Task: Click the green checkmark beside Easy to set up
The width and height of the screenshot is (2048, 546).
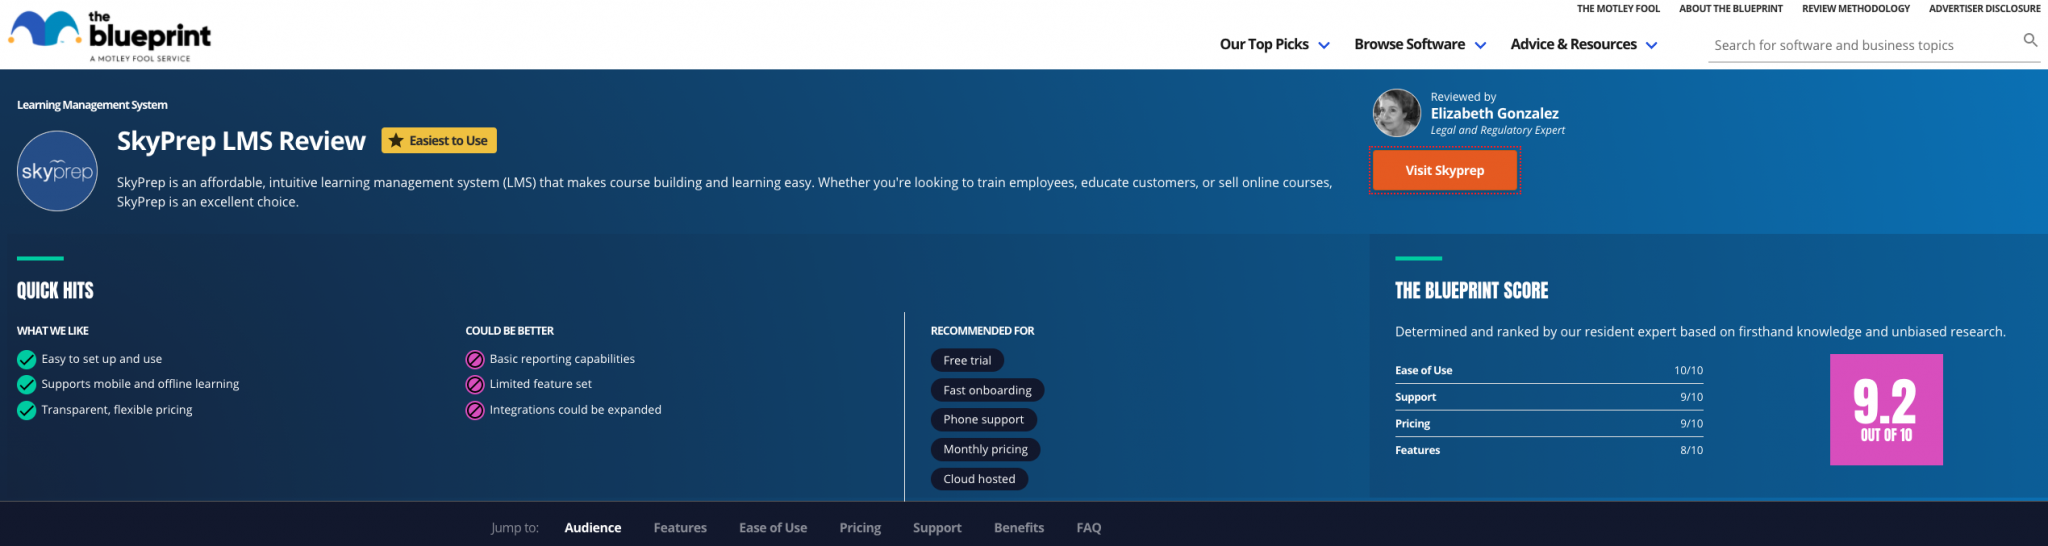Action: click(x=27, y=359)
